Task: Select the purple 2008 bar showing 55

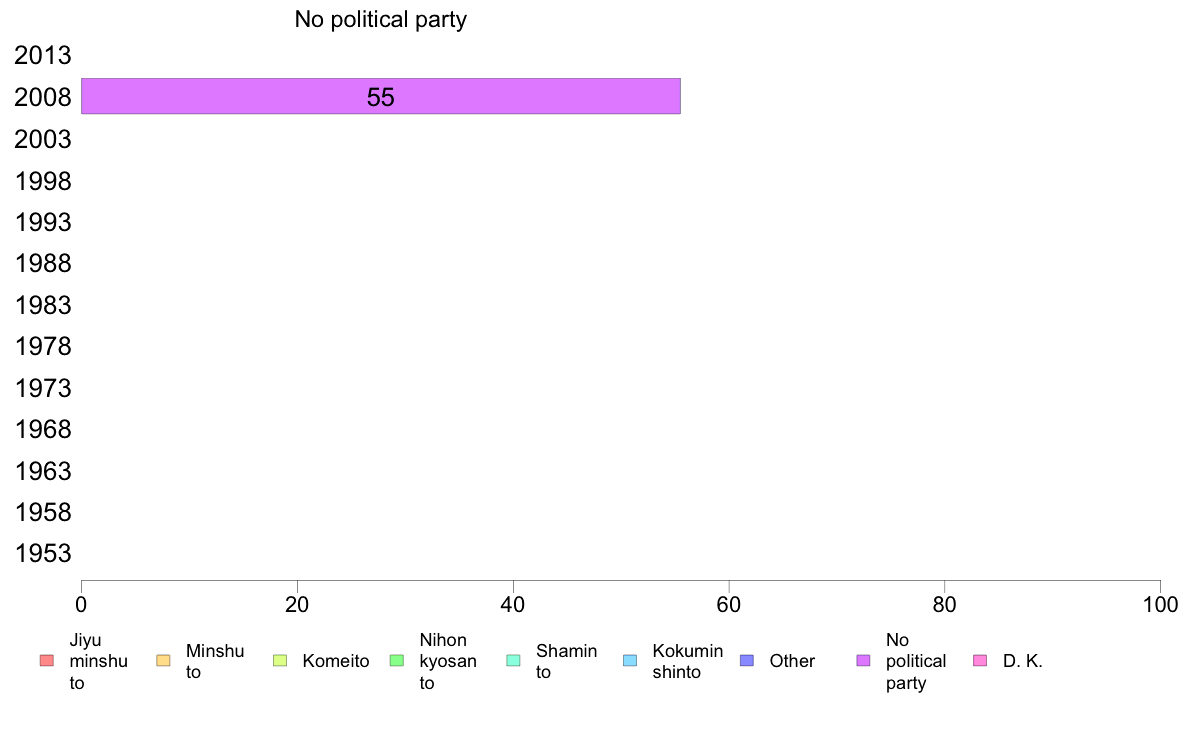Action: point(381,96)
